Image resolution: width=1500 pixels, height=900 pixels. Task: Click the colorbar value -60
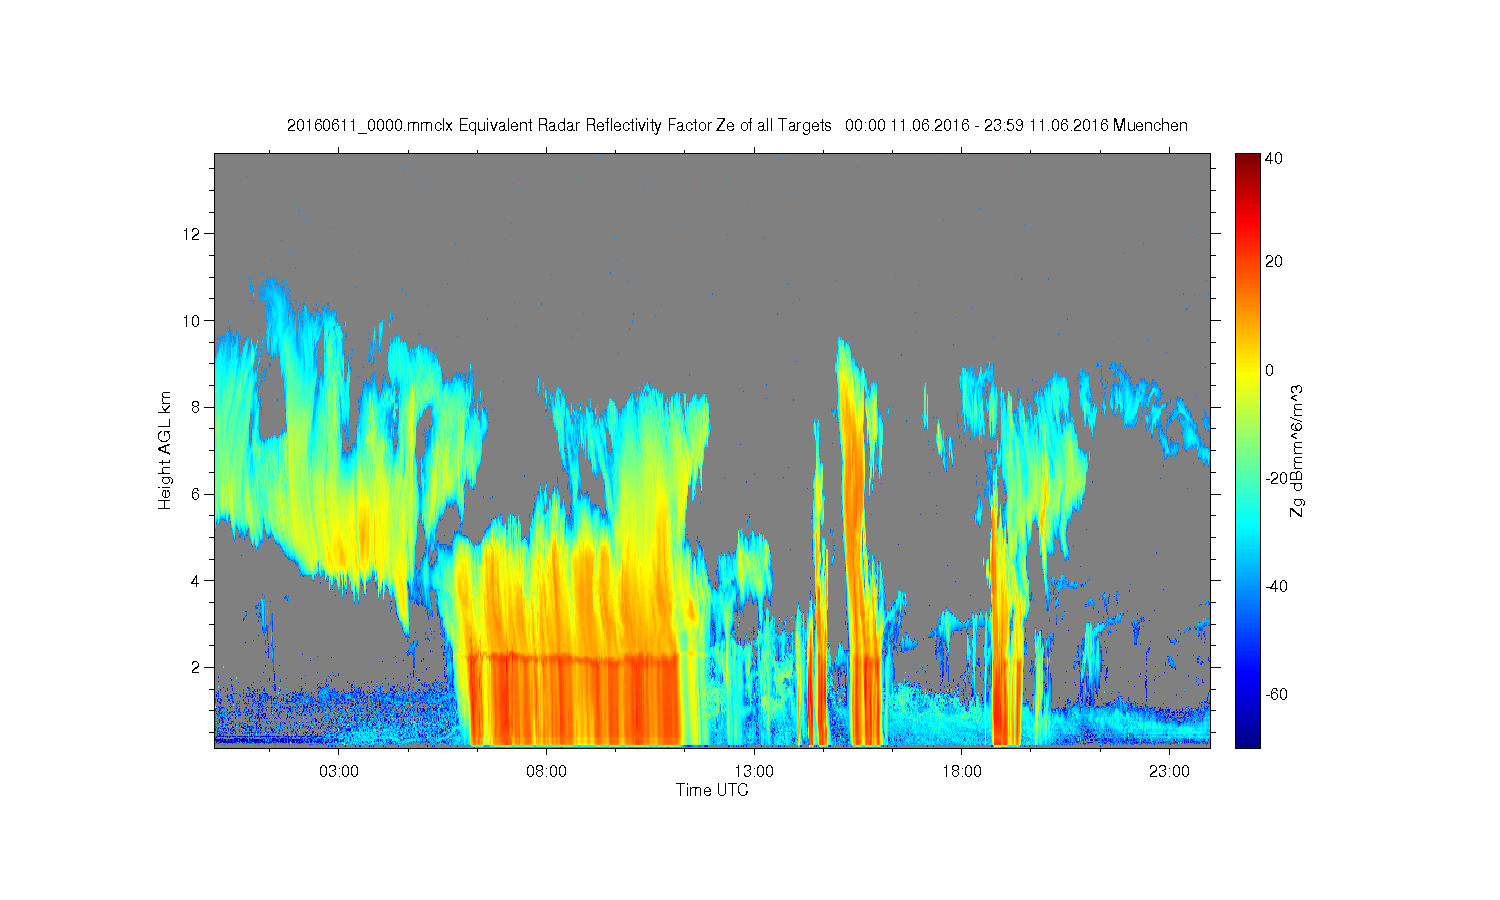(1276, 694)
